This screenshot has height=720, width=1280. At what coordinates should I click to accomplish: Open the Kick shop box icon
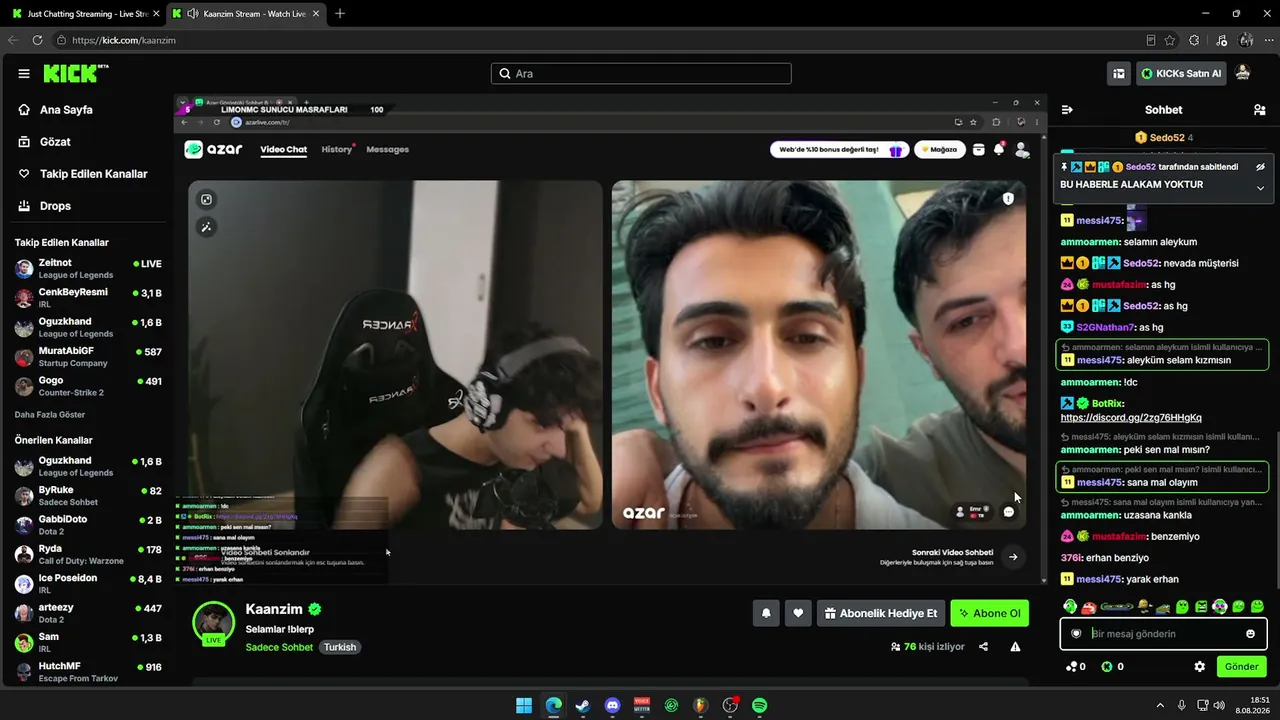click(1119, 74)
